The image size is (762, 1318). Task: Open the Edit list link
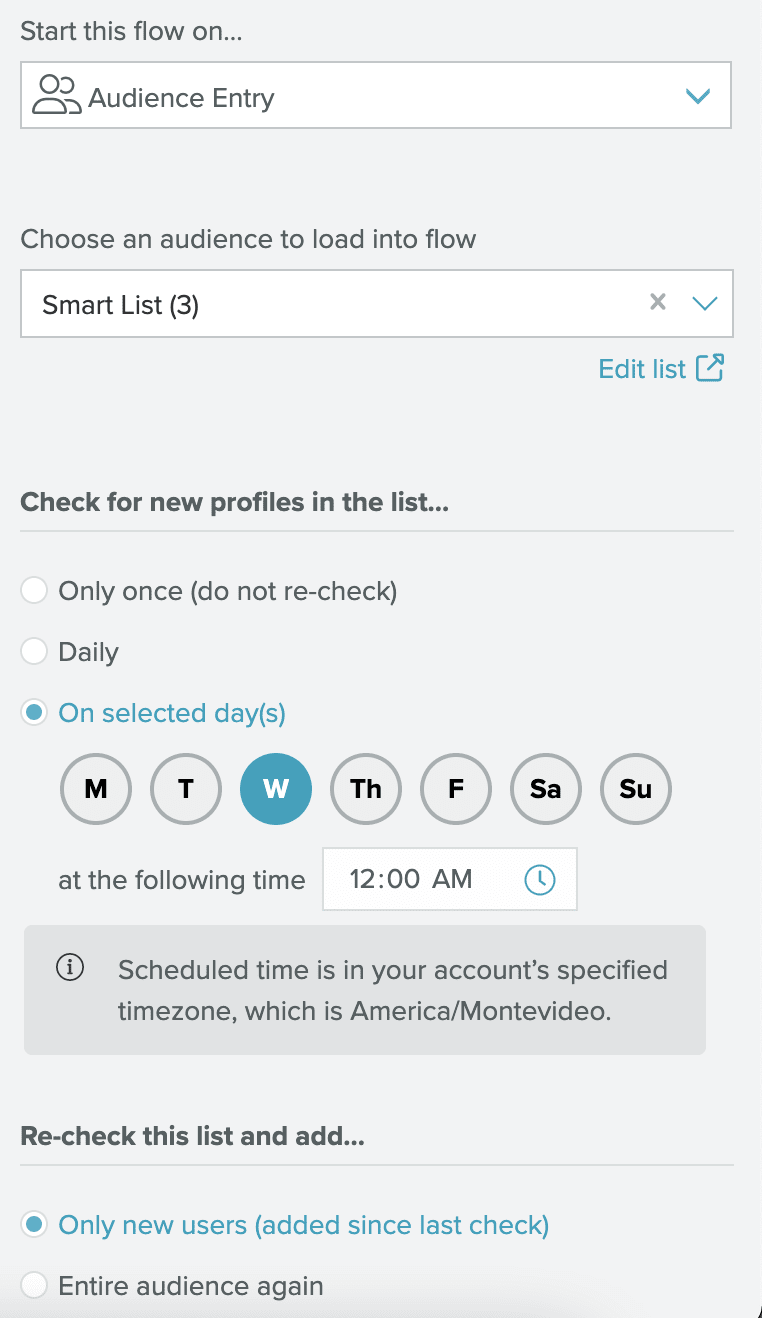[x=642, y=369]
